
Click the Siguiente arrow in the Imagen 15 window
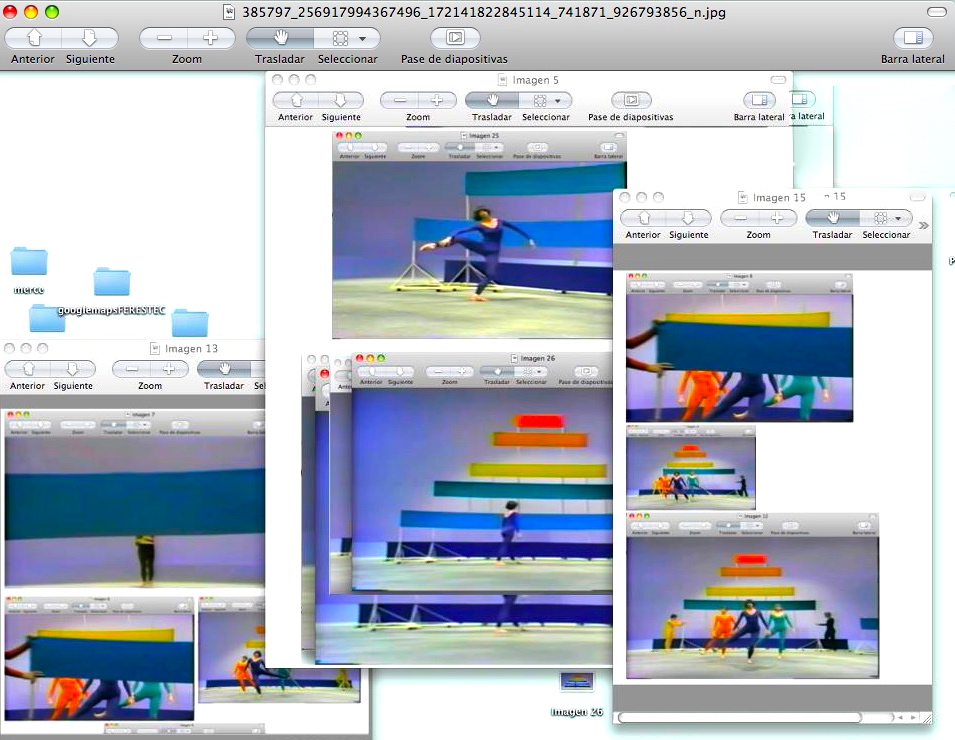click(688, 217)
